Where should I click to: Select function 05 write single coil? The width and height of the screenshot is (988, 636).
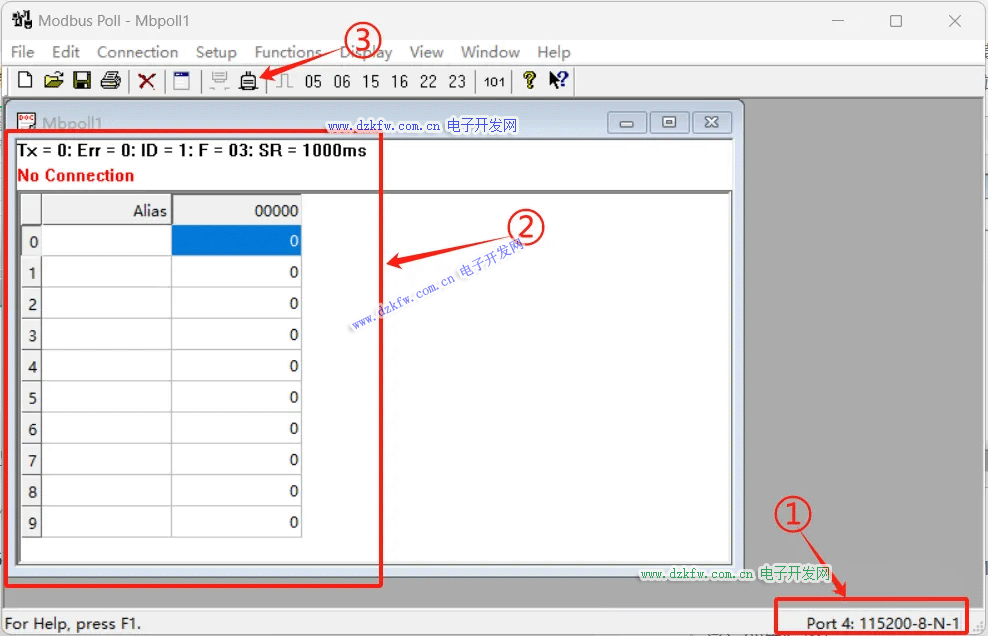click(x=313, y=81)
